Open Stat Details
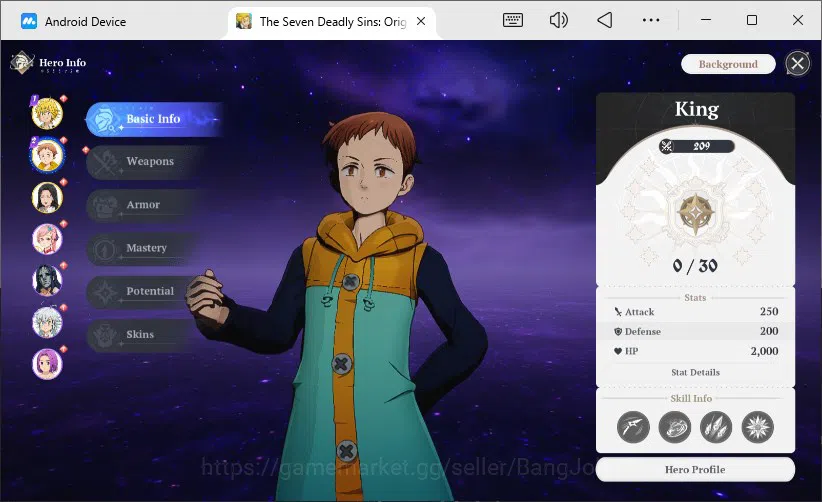Image resolution: width=822 pixels, height=502 pixels. point(695,373)
